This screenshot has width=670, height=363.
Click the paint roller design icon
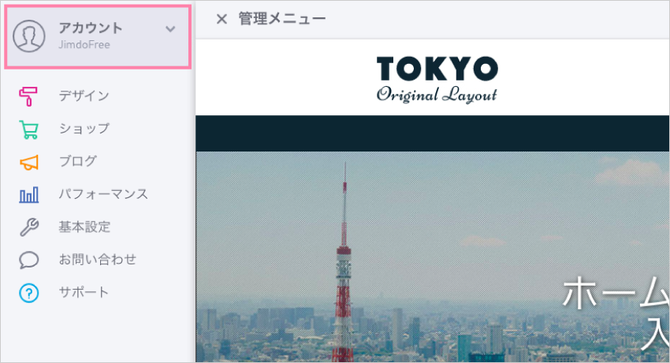tap(28, 96)
